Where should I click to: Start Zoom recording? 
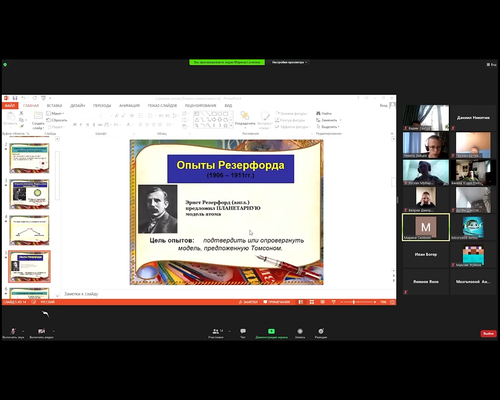pos(300,333)
